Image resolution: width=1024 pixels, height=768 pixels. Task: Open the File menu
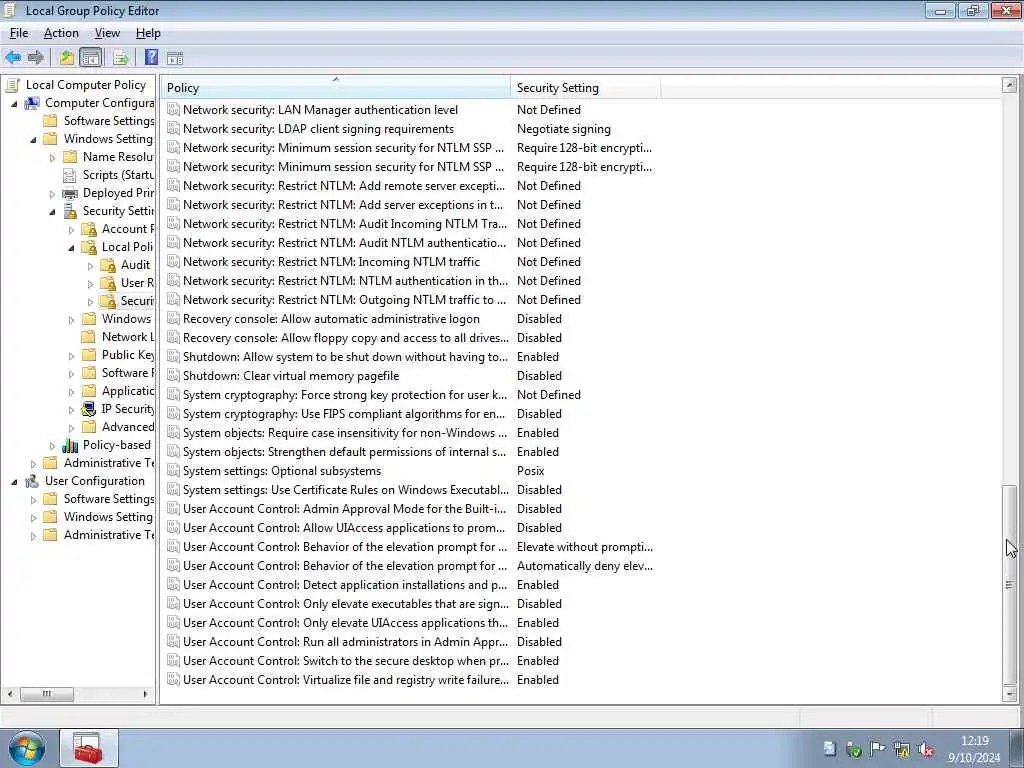point(19,33)
